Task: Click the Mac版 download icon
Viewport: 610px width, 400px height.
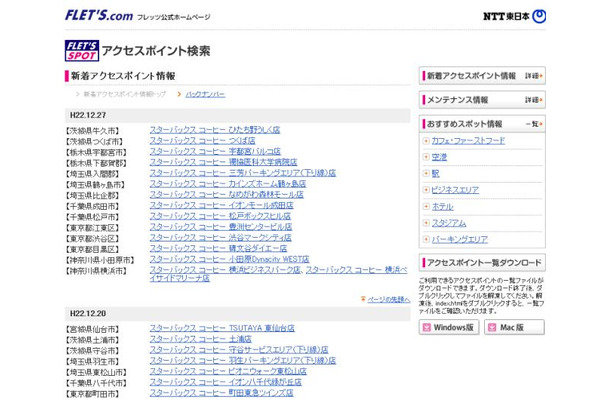Action: (x=492, y=327)
